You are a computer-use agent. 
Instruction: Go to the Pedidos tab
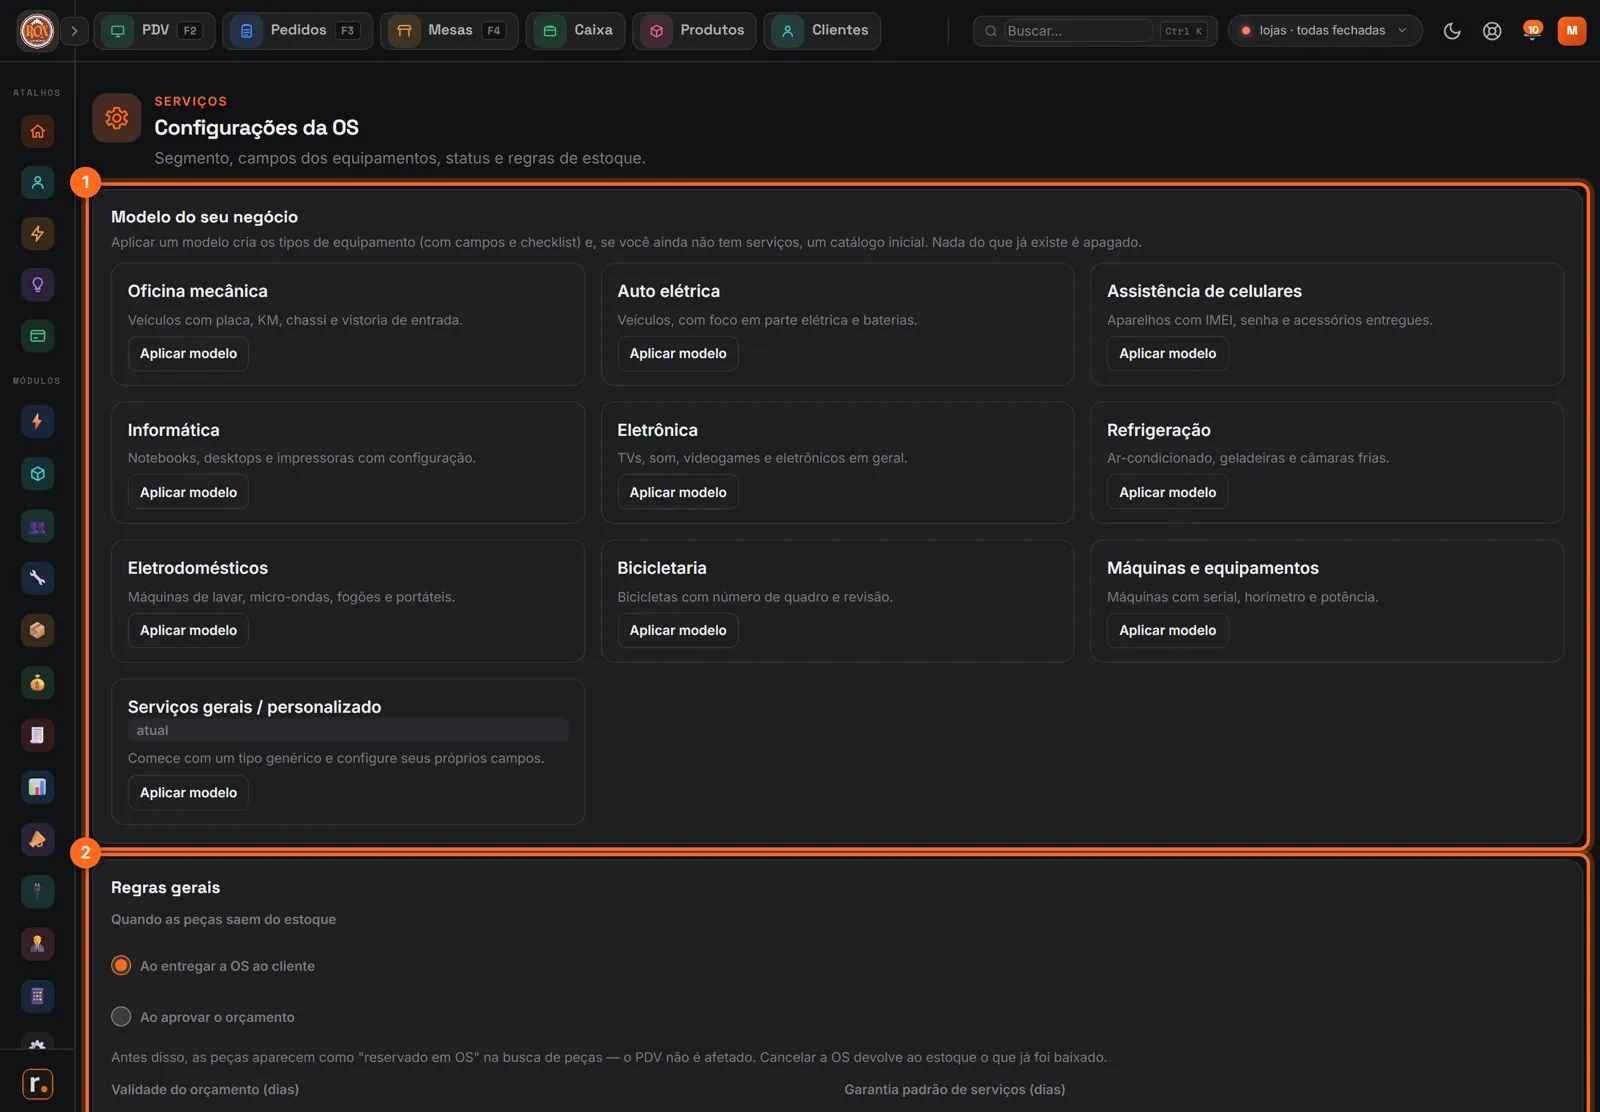coord(297,31)
